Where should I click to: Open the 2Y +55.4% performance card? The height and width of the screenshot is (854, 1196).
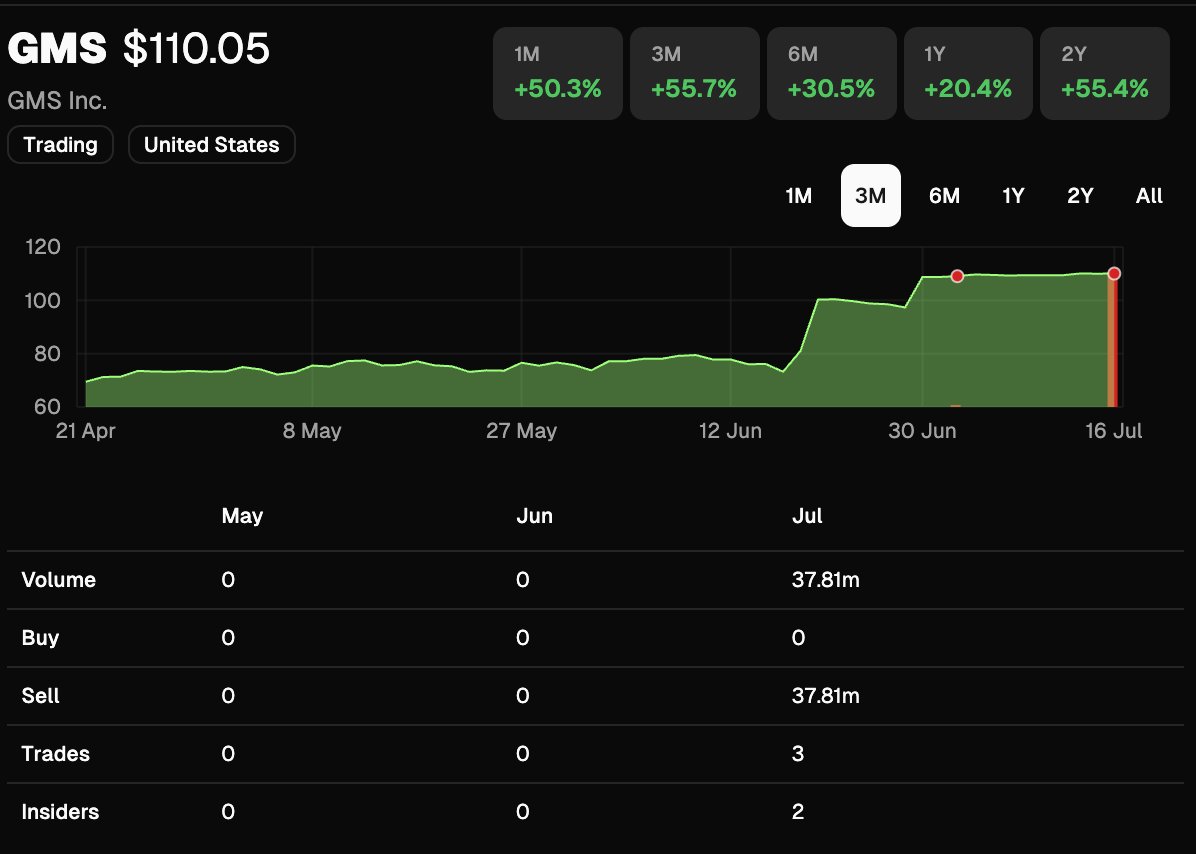click(1104, 73)
